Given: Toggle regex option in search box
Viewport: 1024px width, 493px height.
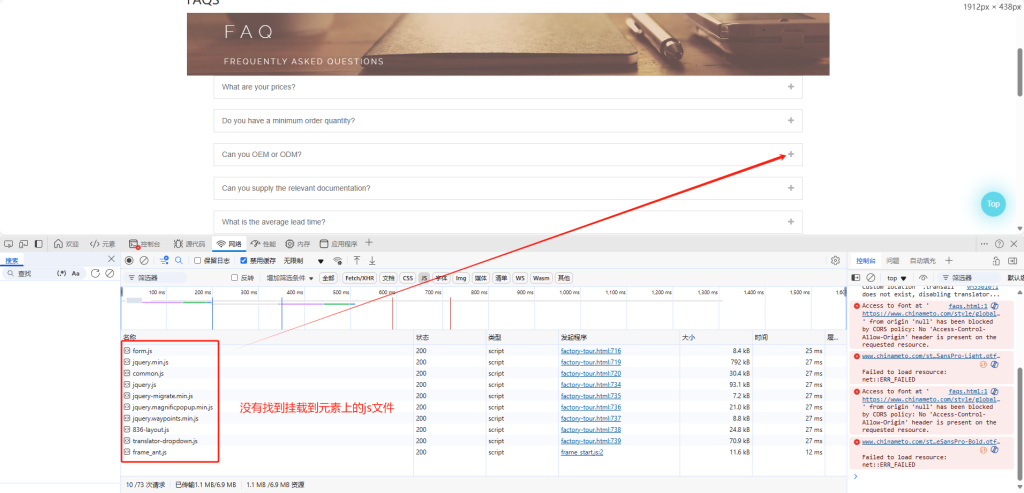Looking at the screenshot, I should coord(62,274).
